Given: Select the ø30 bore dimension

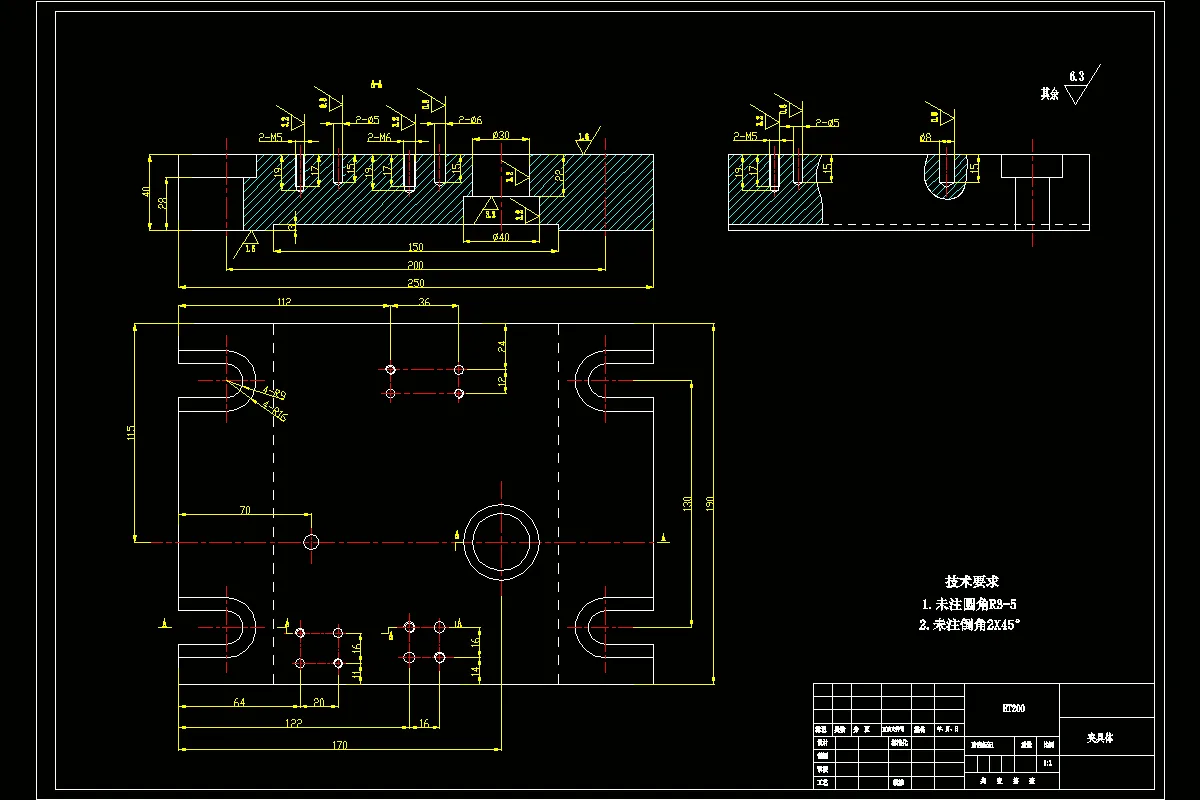Looking at the screenshot, I should [x=501, y=135].
